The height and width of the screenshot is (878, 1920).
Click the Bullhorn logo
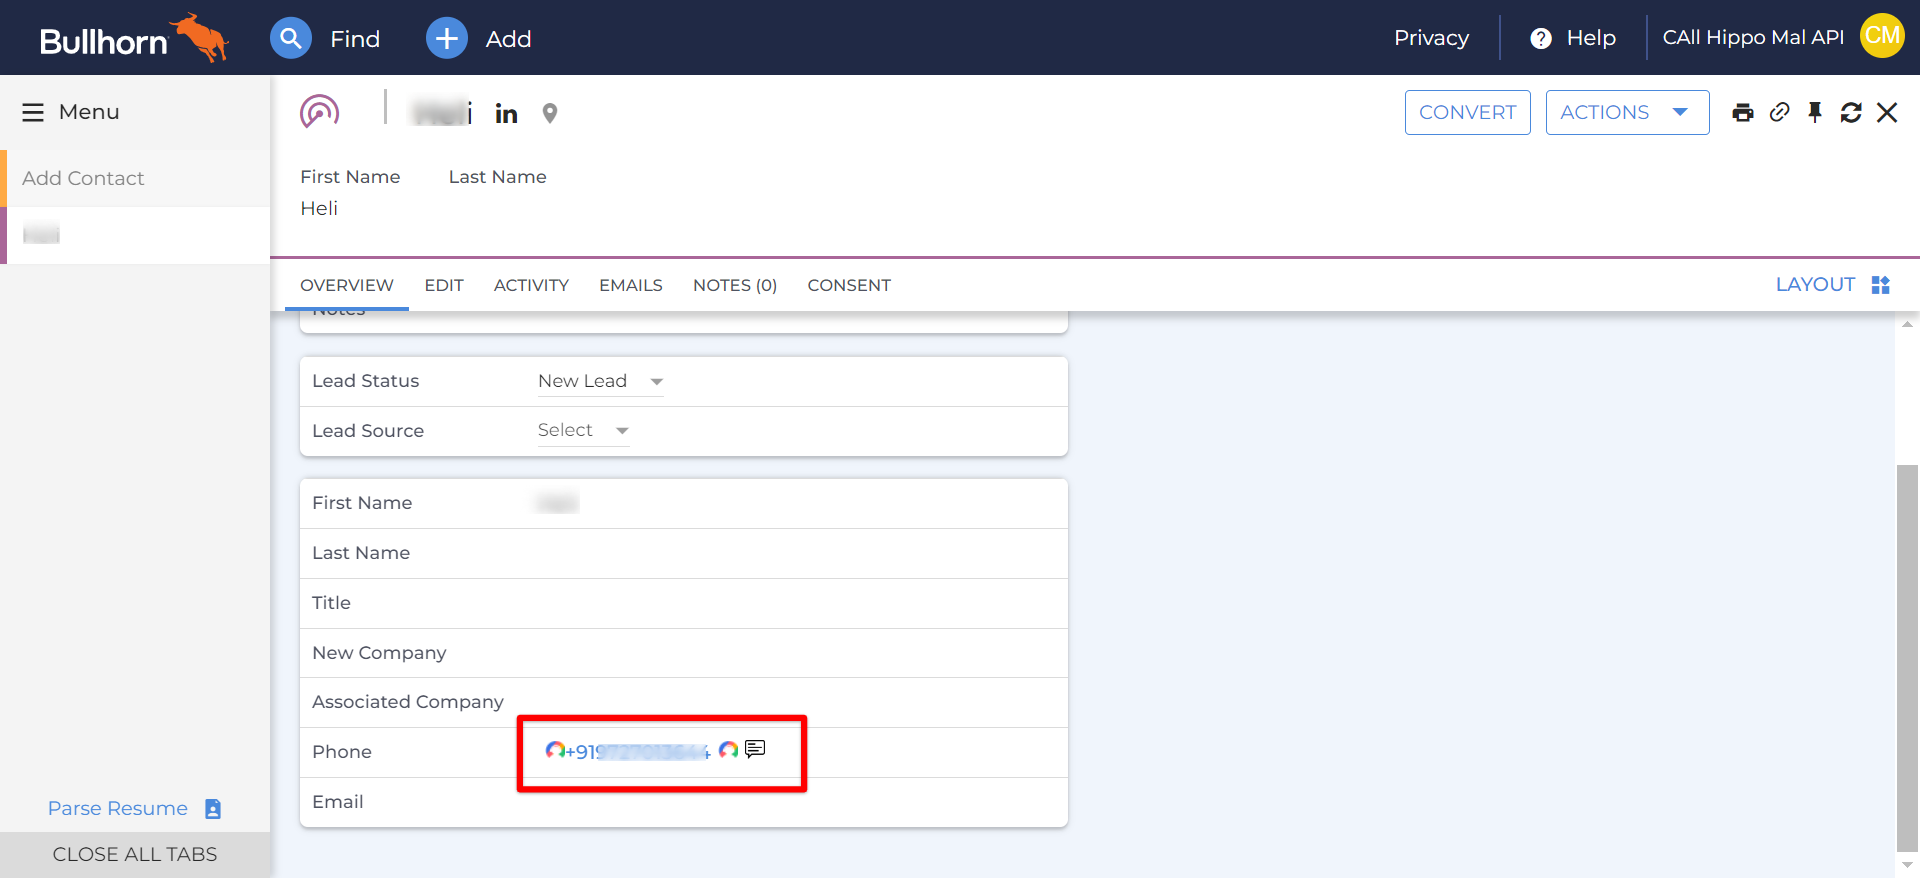click(x=134, y=38)
